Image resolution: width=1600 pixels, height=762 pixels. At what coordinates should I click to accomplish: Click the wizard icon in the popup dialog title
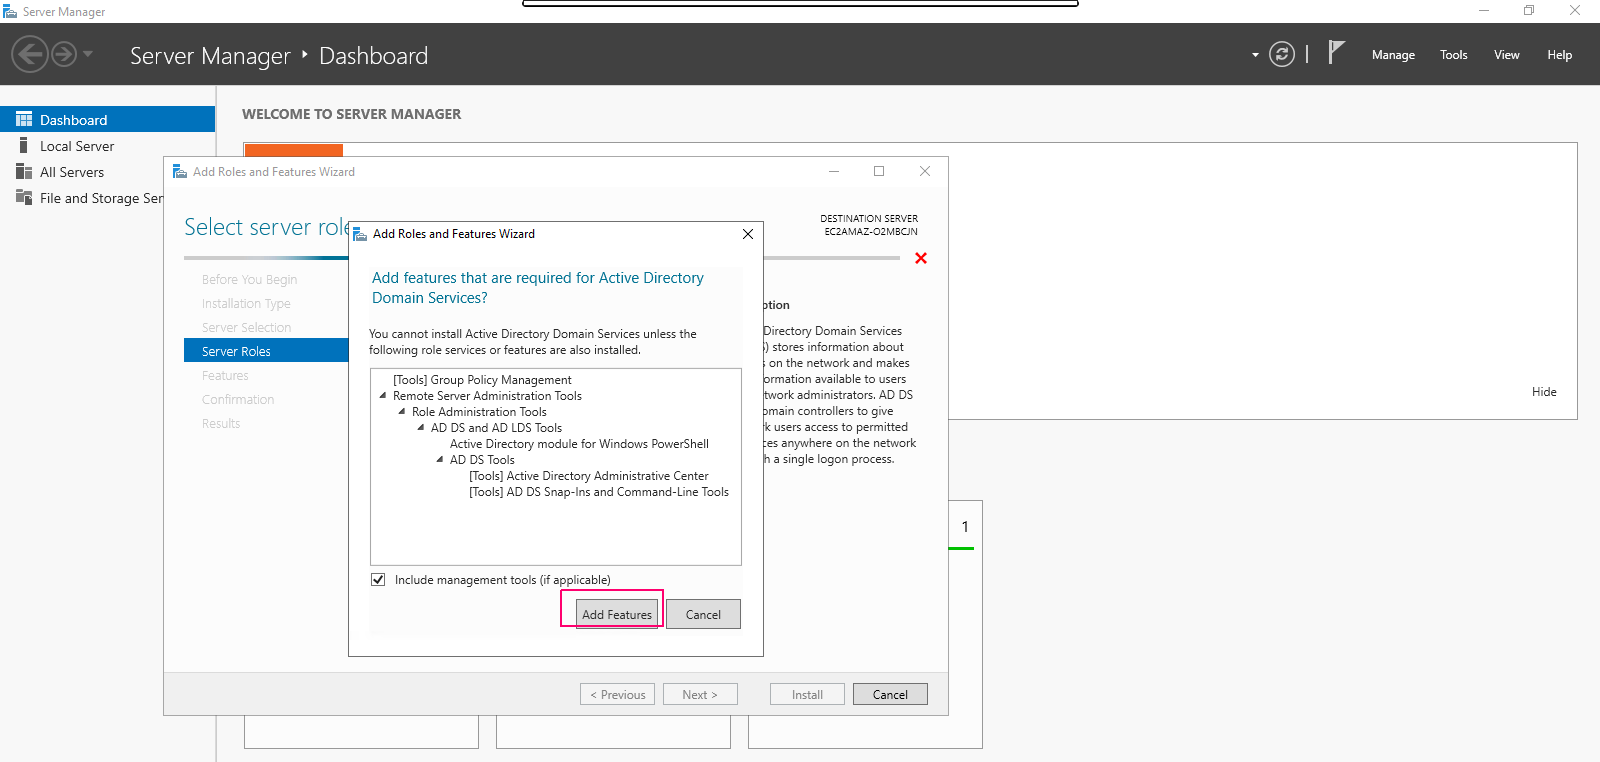(x=360, y=234)
